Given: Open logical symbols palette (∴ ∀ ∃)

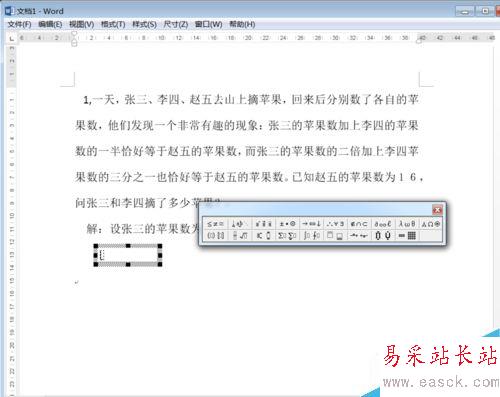Looking at the screenshot, I should tap(335, 224).
